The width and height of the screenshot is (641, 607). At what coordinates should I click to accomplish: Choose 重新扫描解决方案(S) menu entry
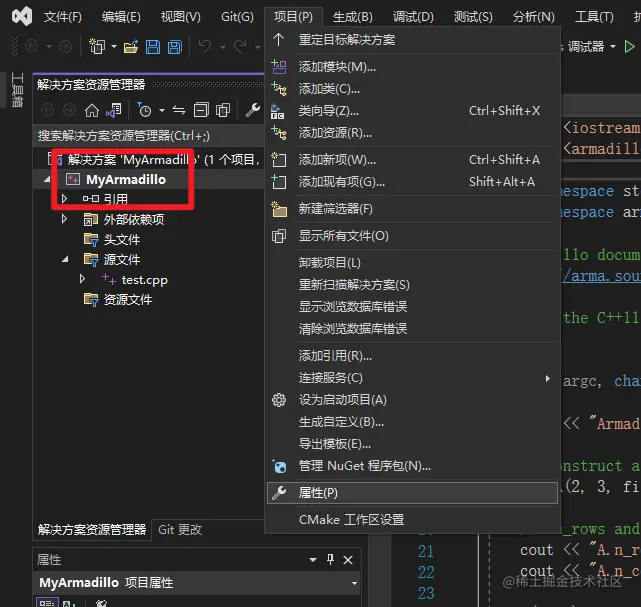pyautogui.click(x=413, y=284)
